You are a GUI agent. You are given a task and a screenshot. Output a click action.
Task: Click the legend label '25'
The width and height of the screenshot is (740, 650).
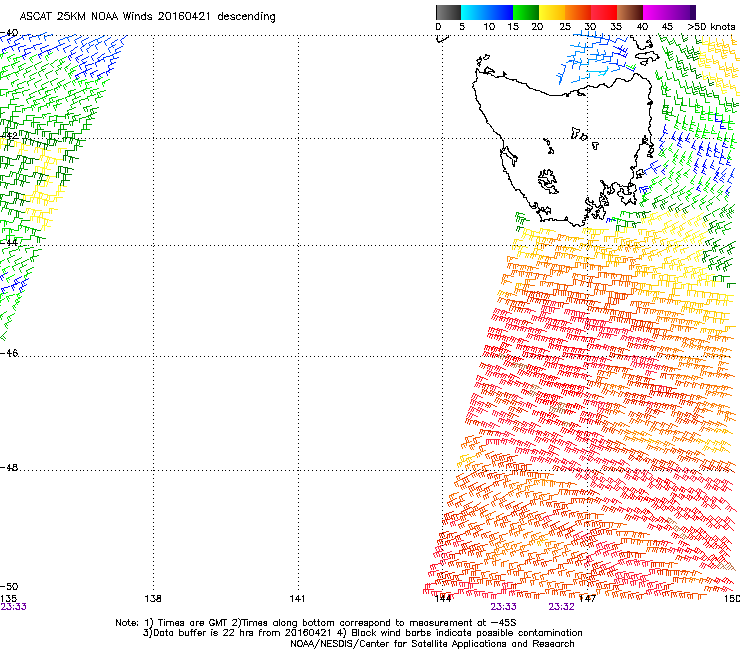click(565, 27)
